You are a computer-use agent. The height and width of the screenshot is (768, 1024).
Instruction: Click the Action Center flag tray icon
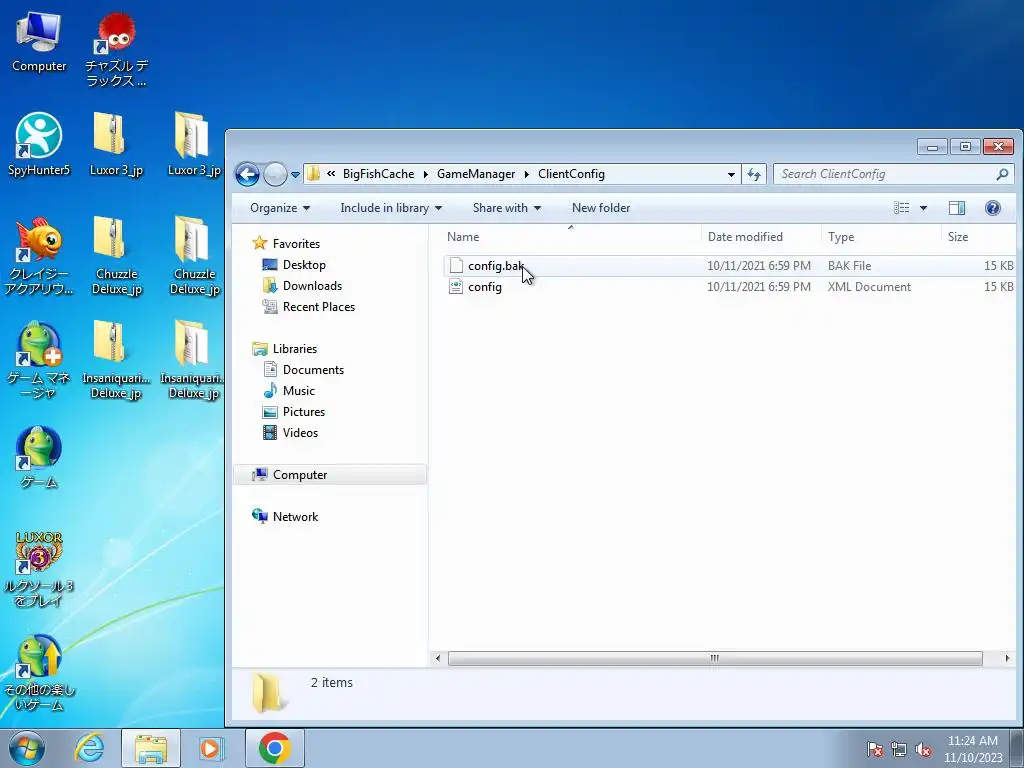[874, 750]
